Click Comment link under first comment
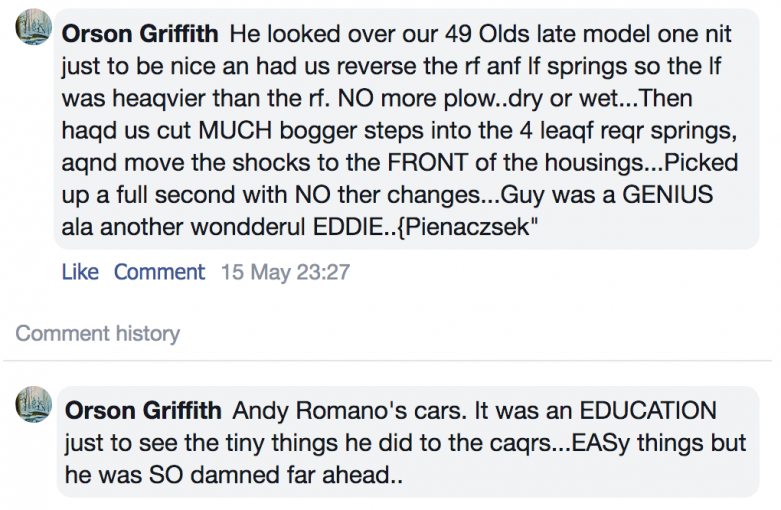 pos(159,272)
